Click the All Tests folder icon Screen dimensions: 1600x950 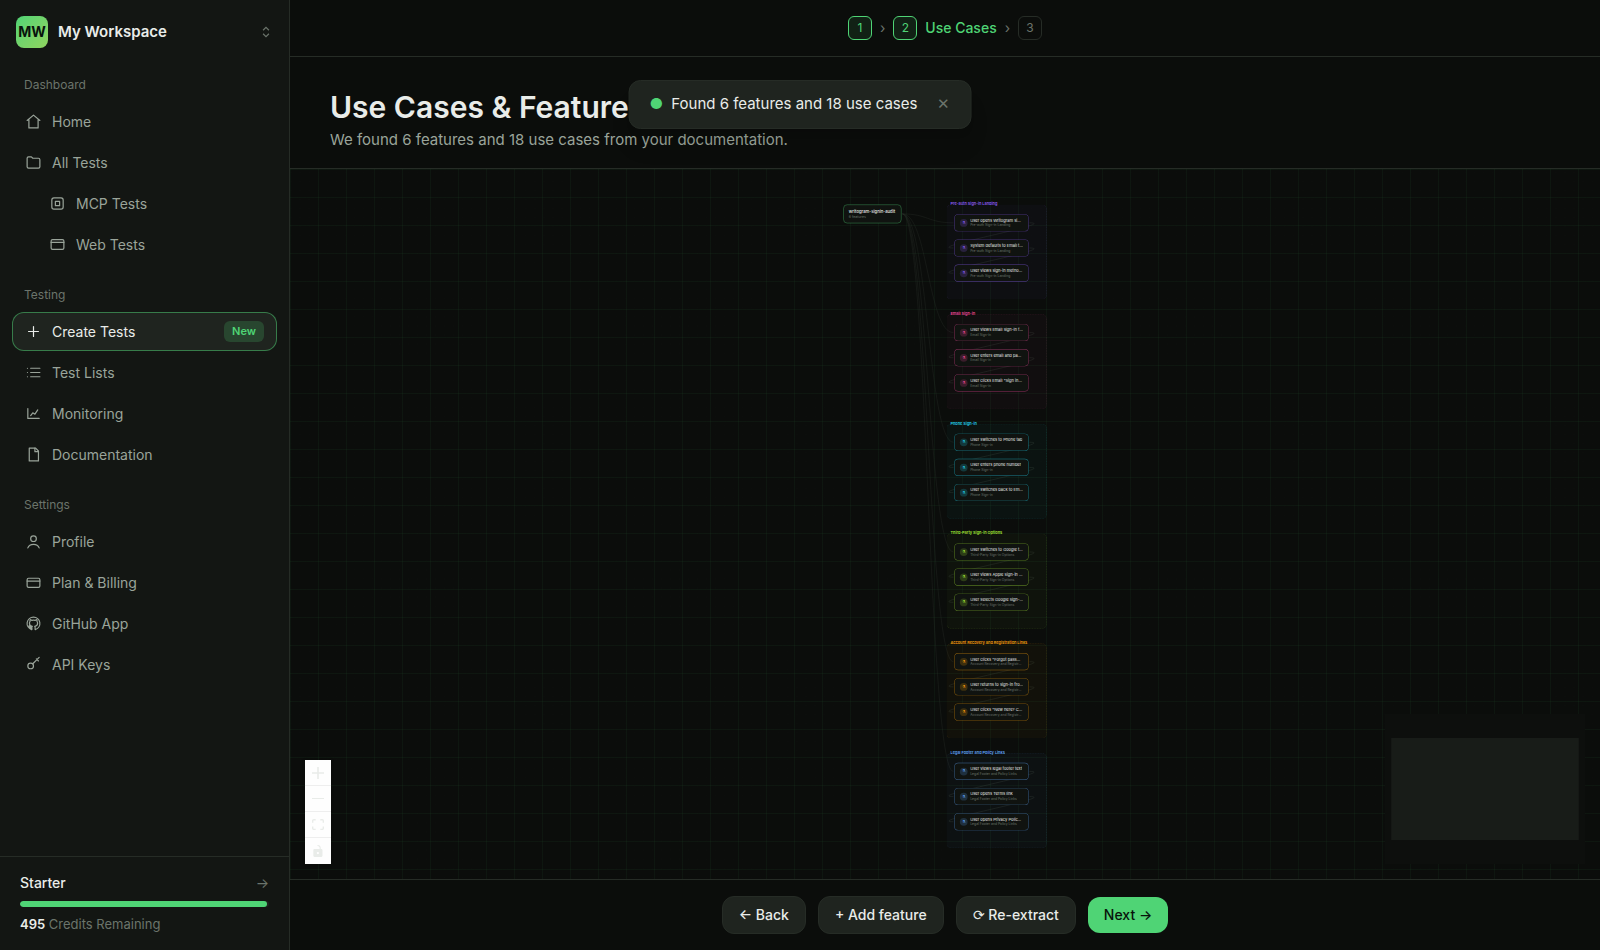point(33,163)
